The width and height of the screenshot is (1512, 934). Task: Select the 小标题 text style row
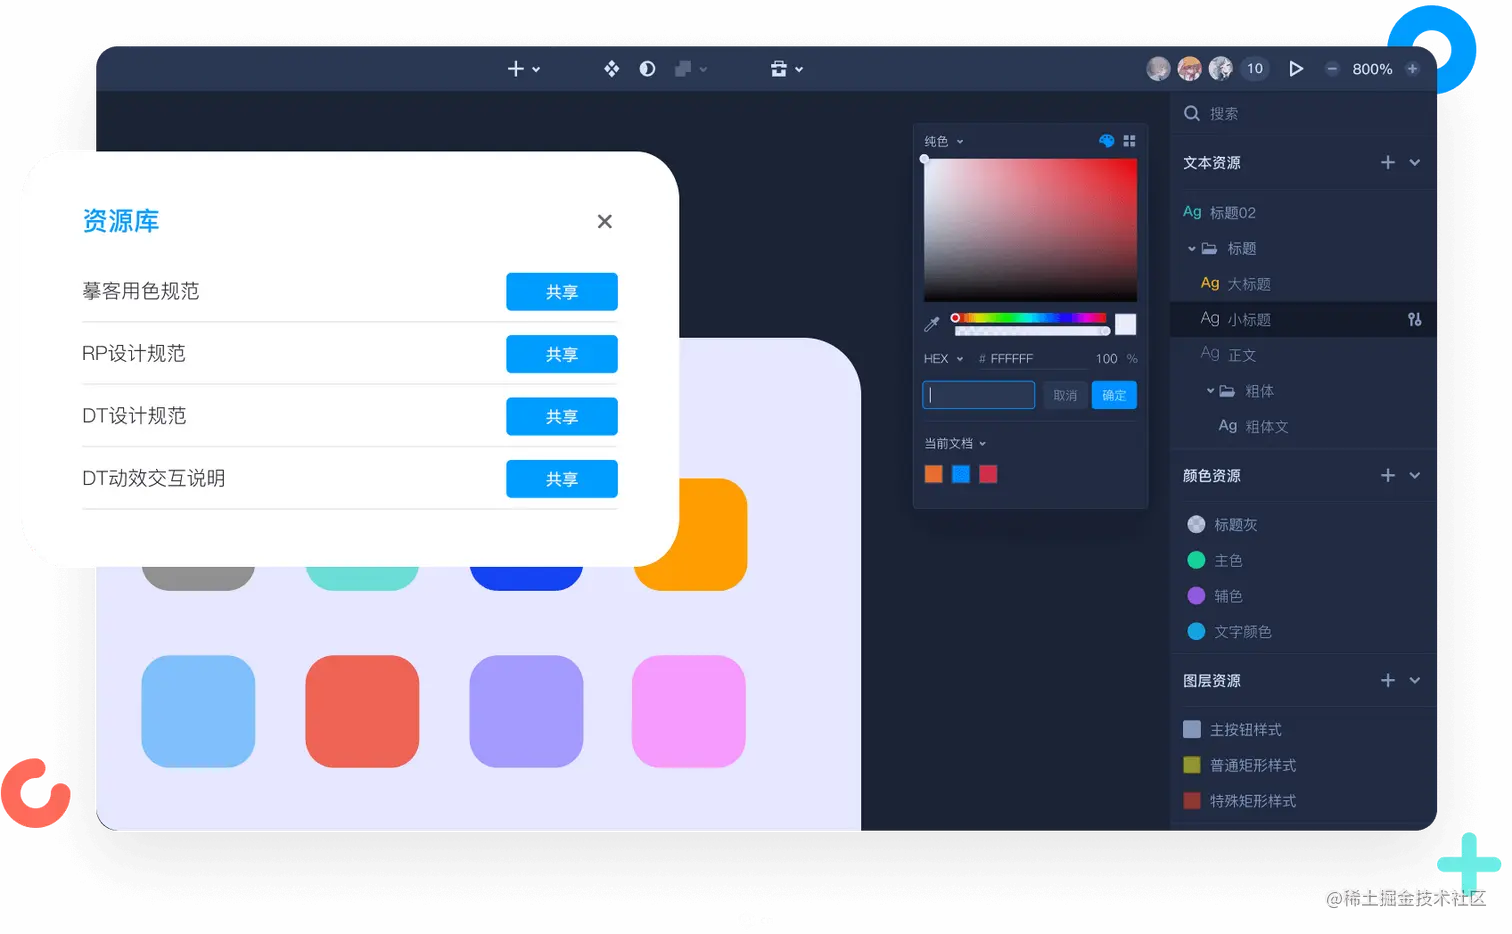(1304, 319)
